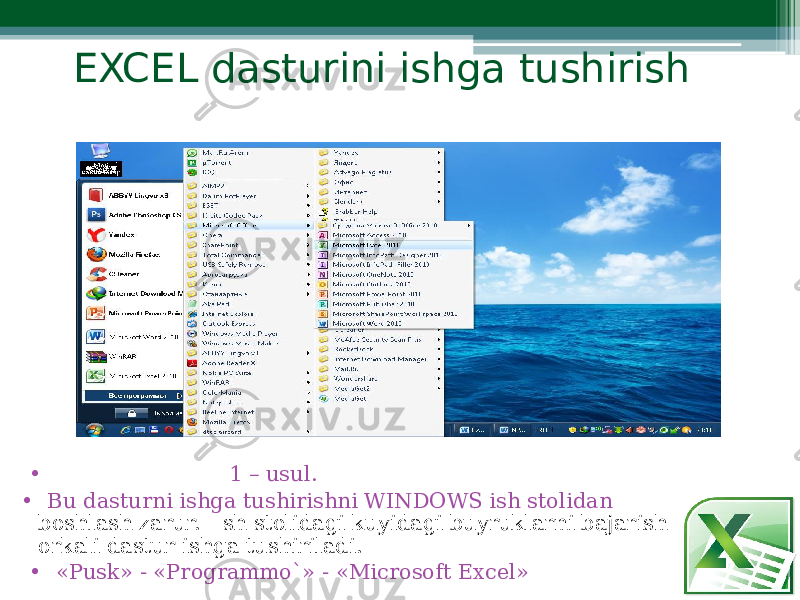This screenshot has height=600, width=800.
Task: Launch Microsoft Excel 2010 in pinned programs
Action: (x=133, y=376)
